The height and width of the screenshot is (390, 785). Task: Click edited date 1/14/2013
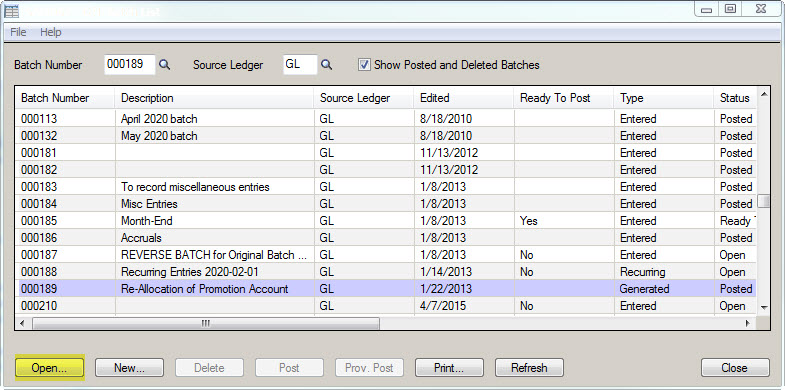pyautogui.click(x=446, y=272)
